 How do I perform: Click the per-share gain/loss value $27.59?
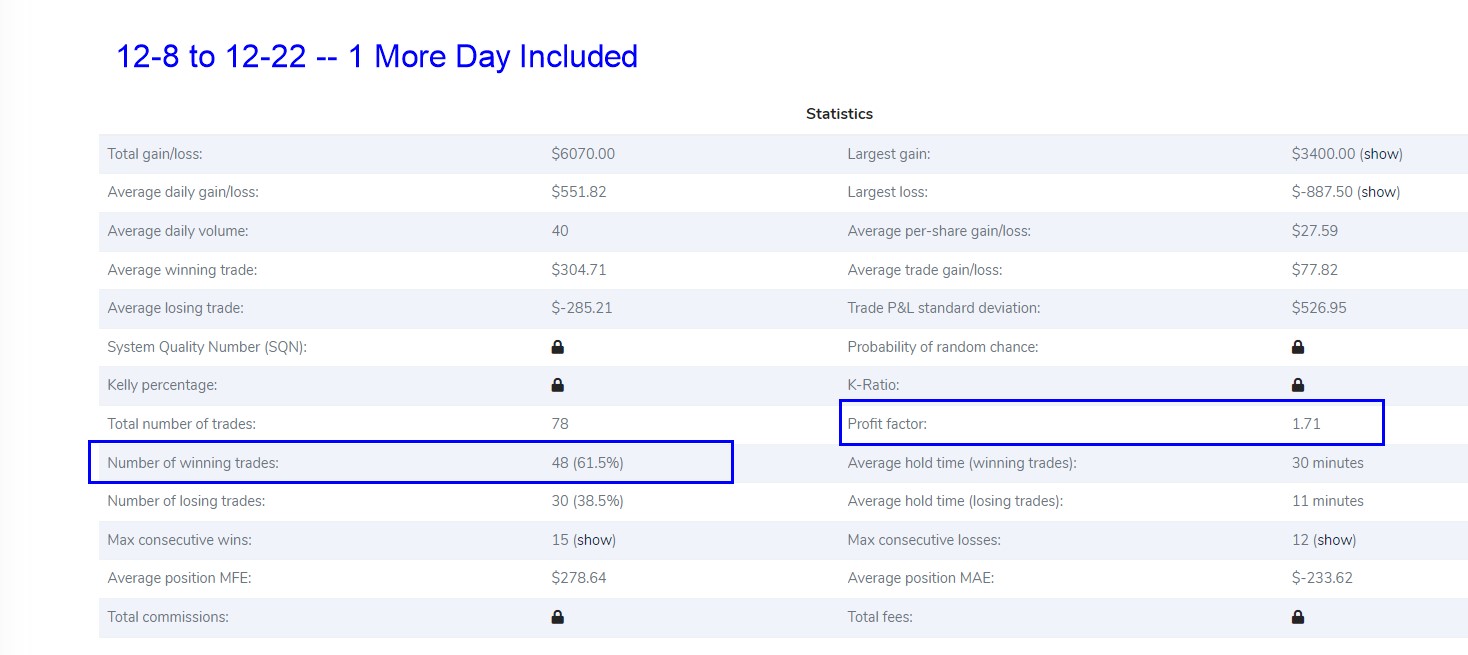pyautogui.click(x=1315, y=231)
